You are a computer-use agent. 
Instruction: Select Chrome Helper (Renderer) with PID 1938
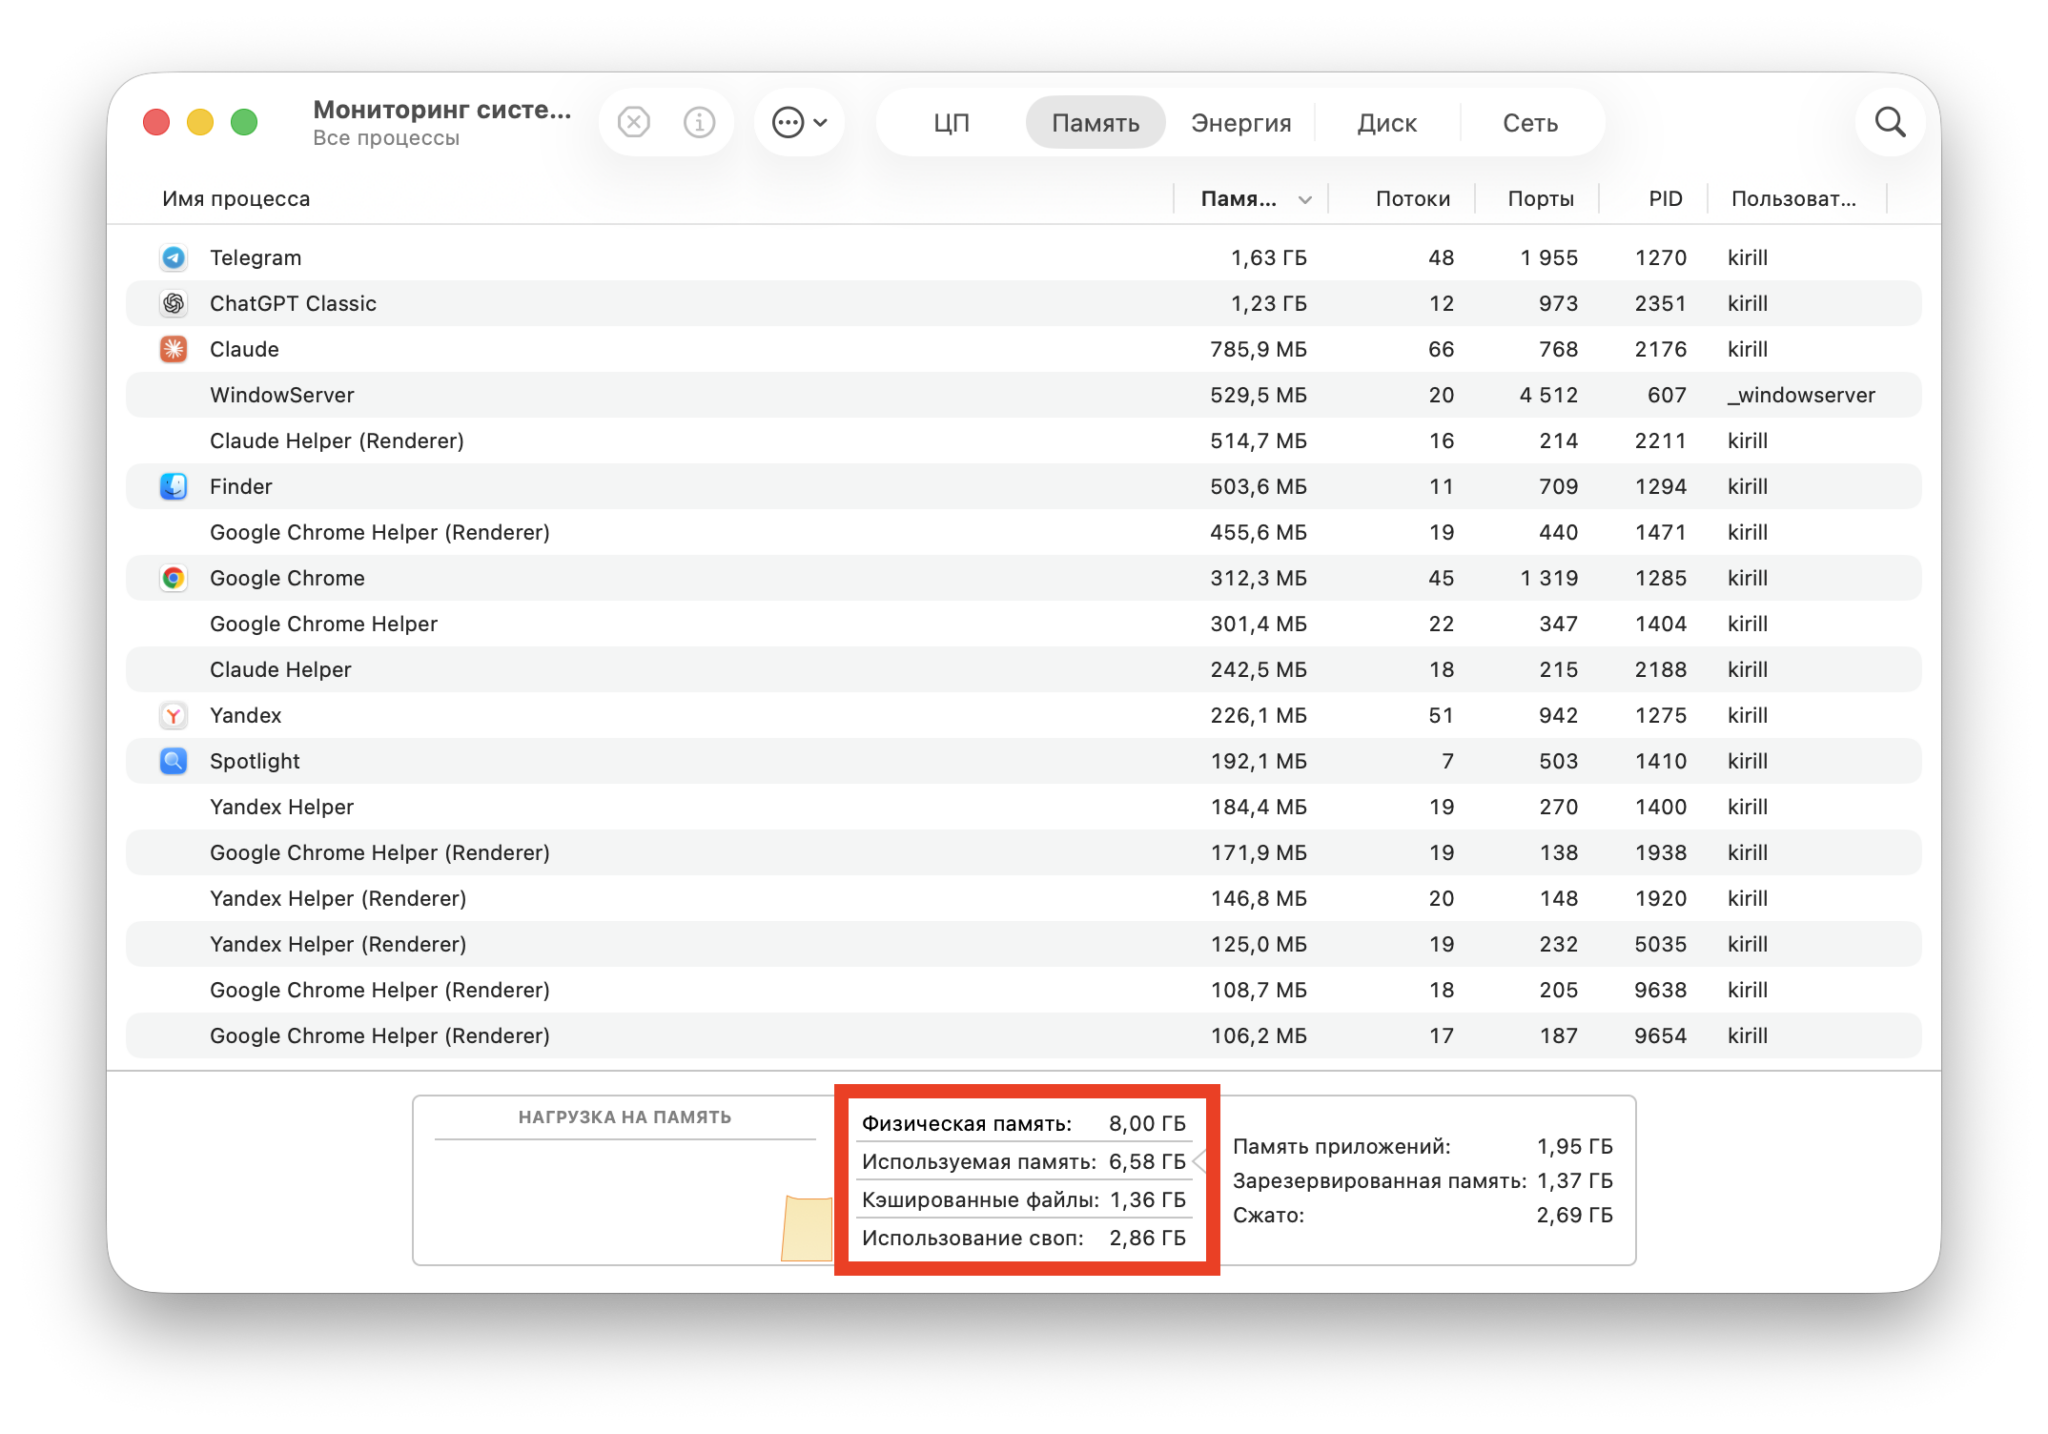1023,853
